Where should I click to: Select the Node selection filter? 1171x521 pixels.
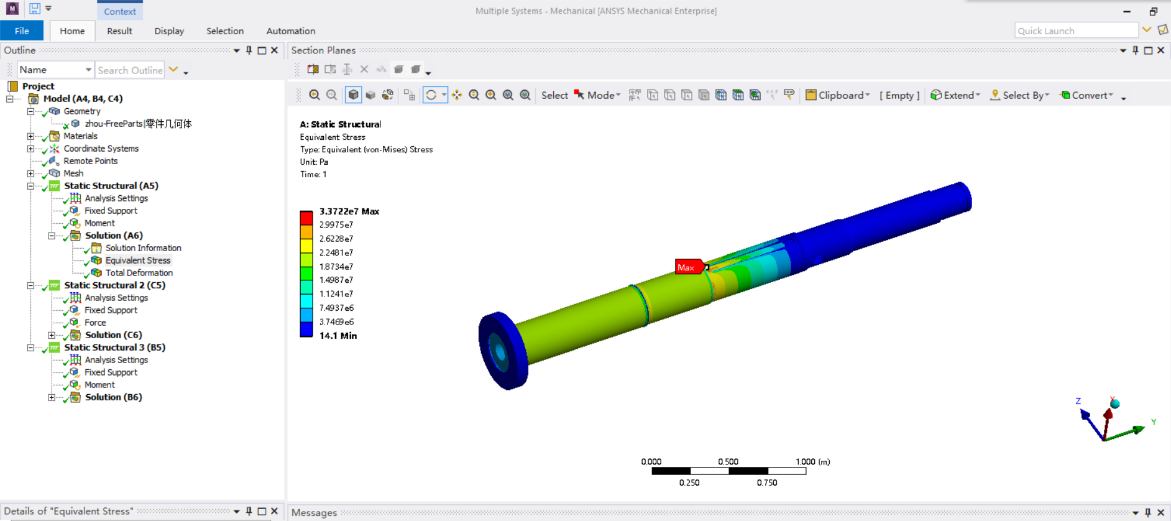point(721,95)
